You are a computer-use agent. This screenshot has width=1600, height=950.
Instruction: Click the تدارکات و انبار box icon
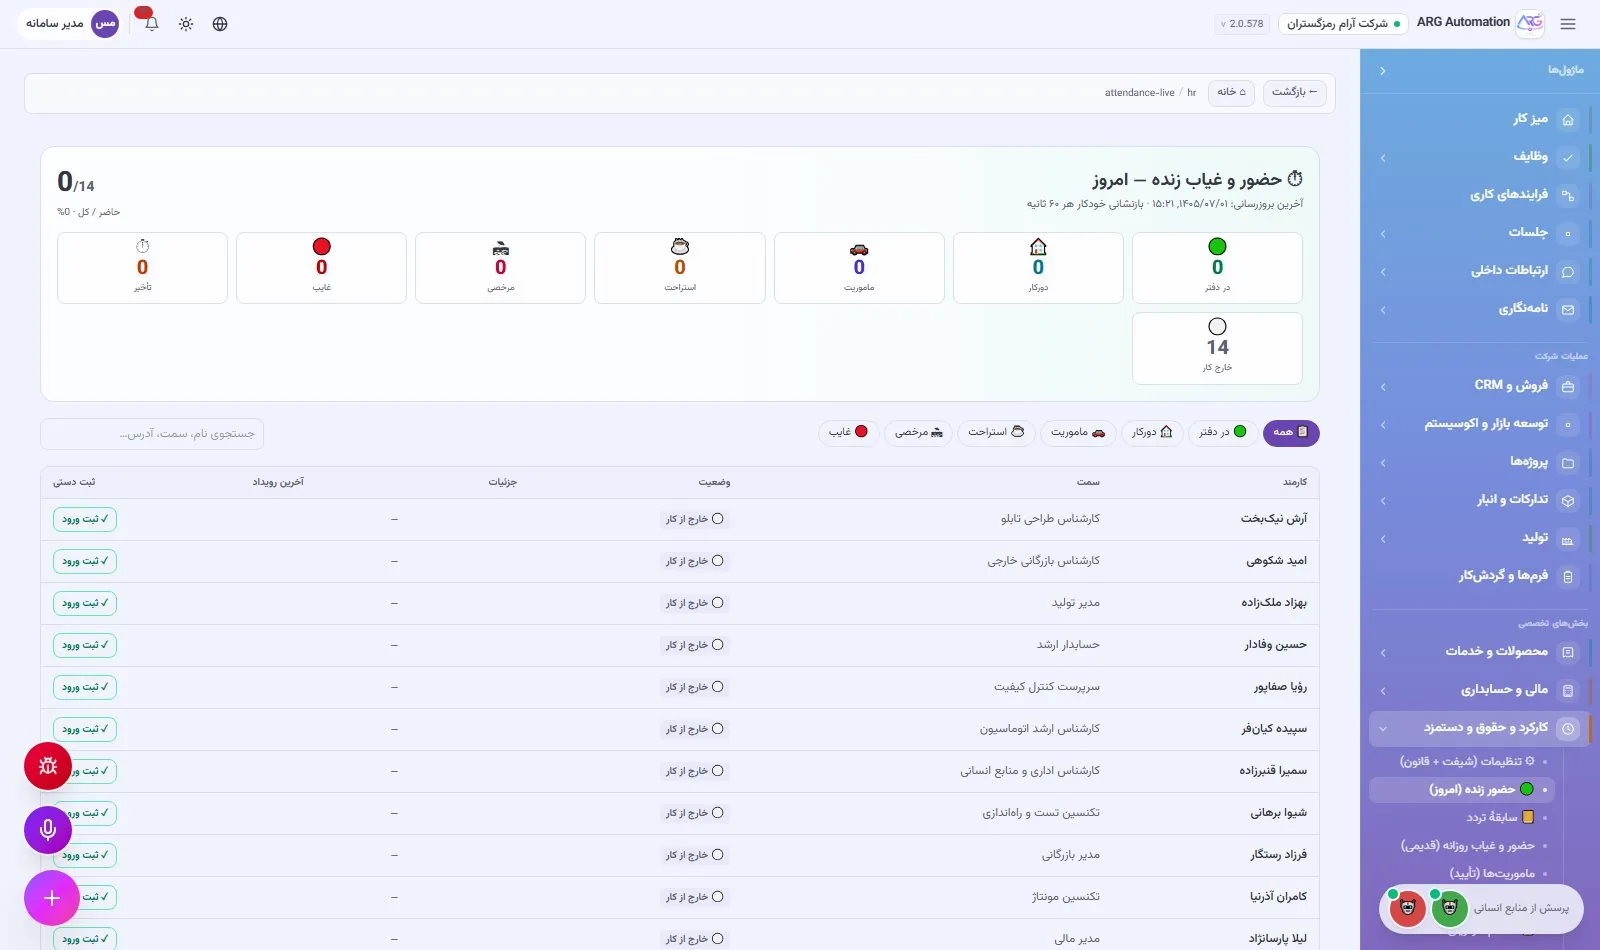point(1568,501)
